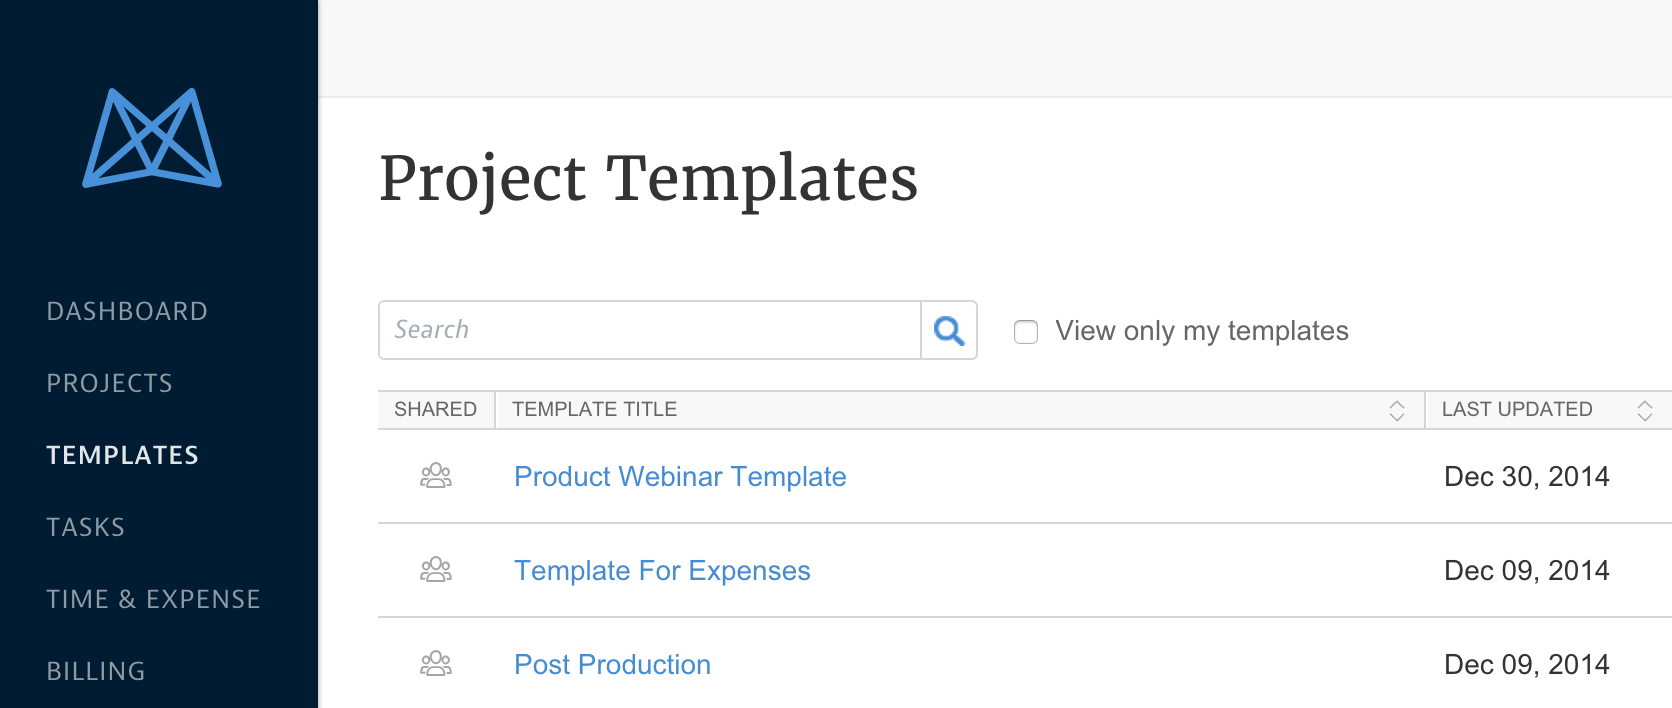
Task: Focus the template Search field
Action: [x=650, y=330]
